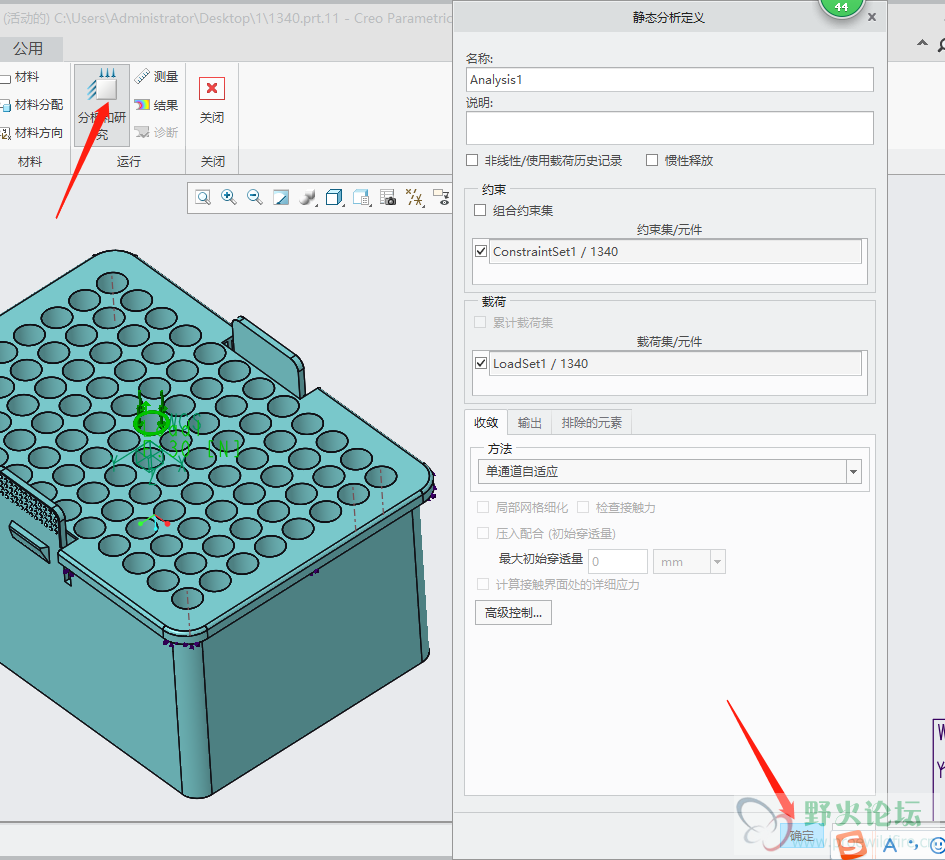Click the Repaint screen icon
The height and width of the screenshot is (860, 945).
(281, 197)
